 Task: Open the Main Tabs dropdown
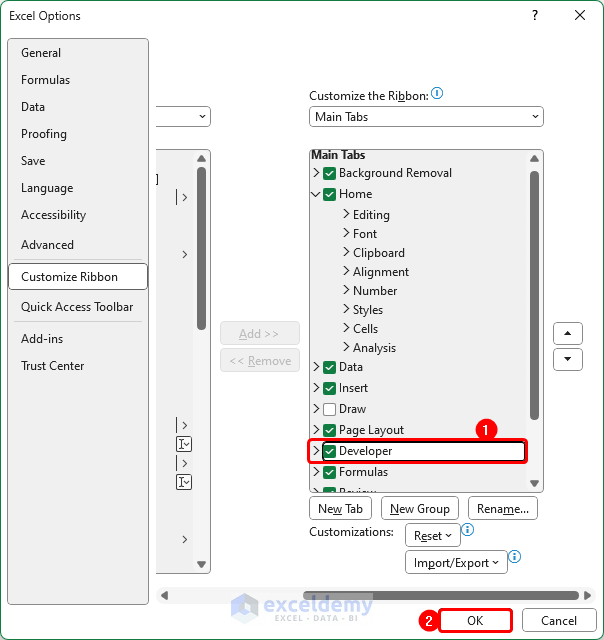click(x=426, y=117)
